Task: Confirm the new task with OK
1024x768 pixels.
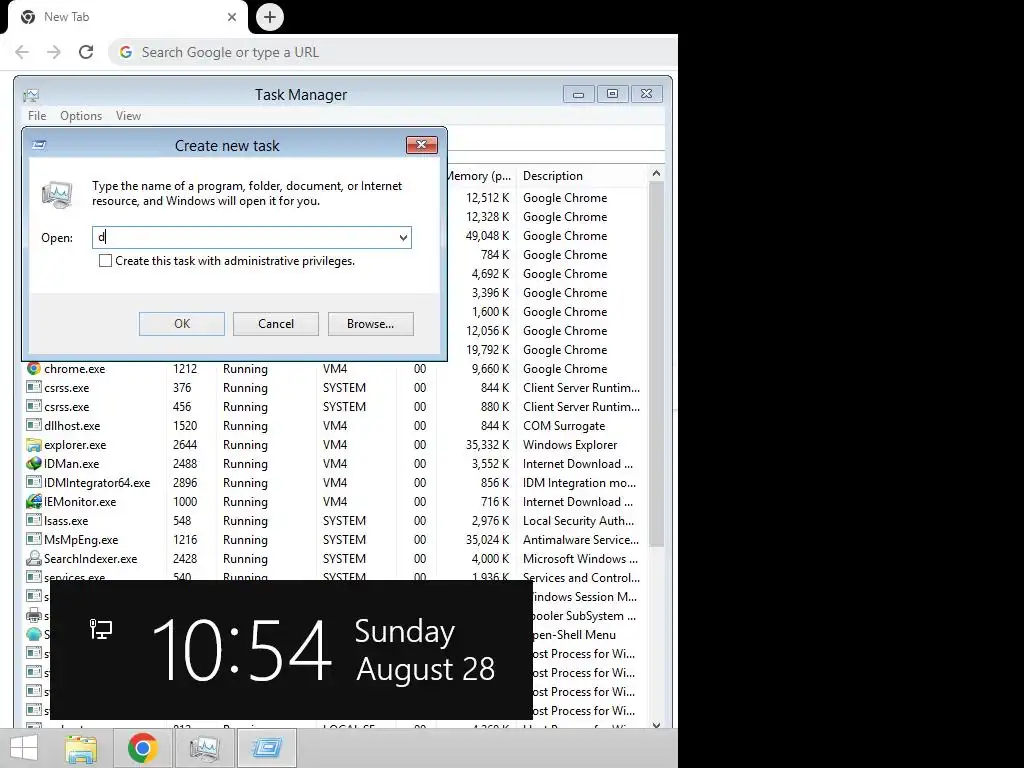Action: tap(182, 324)
